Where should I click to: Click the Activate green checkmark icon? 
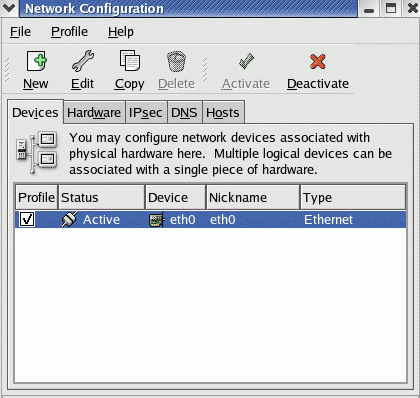(x=246, y=61)
